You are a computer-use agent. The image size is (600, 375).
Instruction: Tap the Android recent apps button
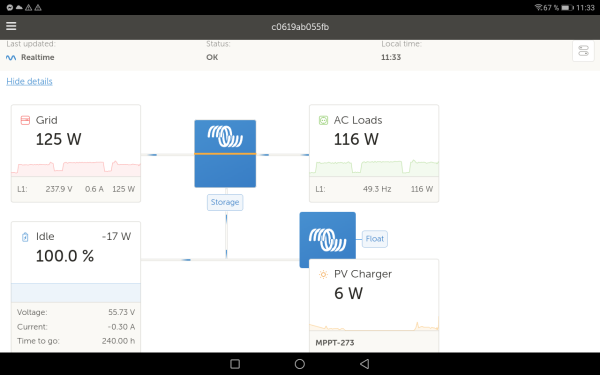(235, 364)
